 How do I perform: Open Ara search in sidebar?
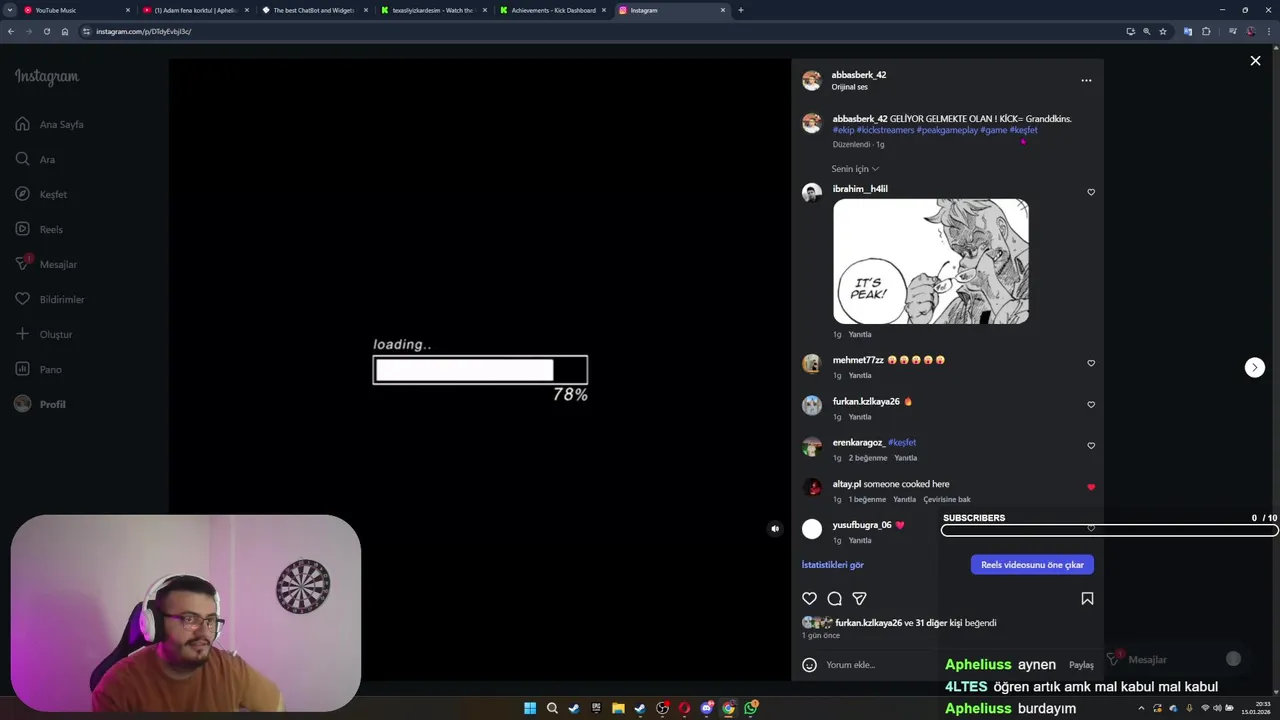coord(35,160)
